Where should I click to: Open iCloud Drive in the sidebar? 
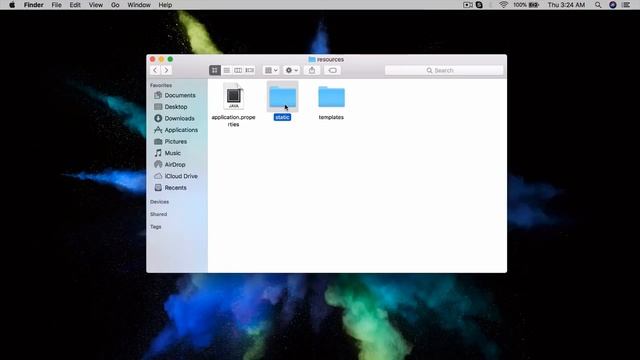176,176
